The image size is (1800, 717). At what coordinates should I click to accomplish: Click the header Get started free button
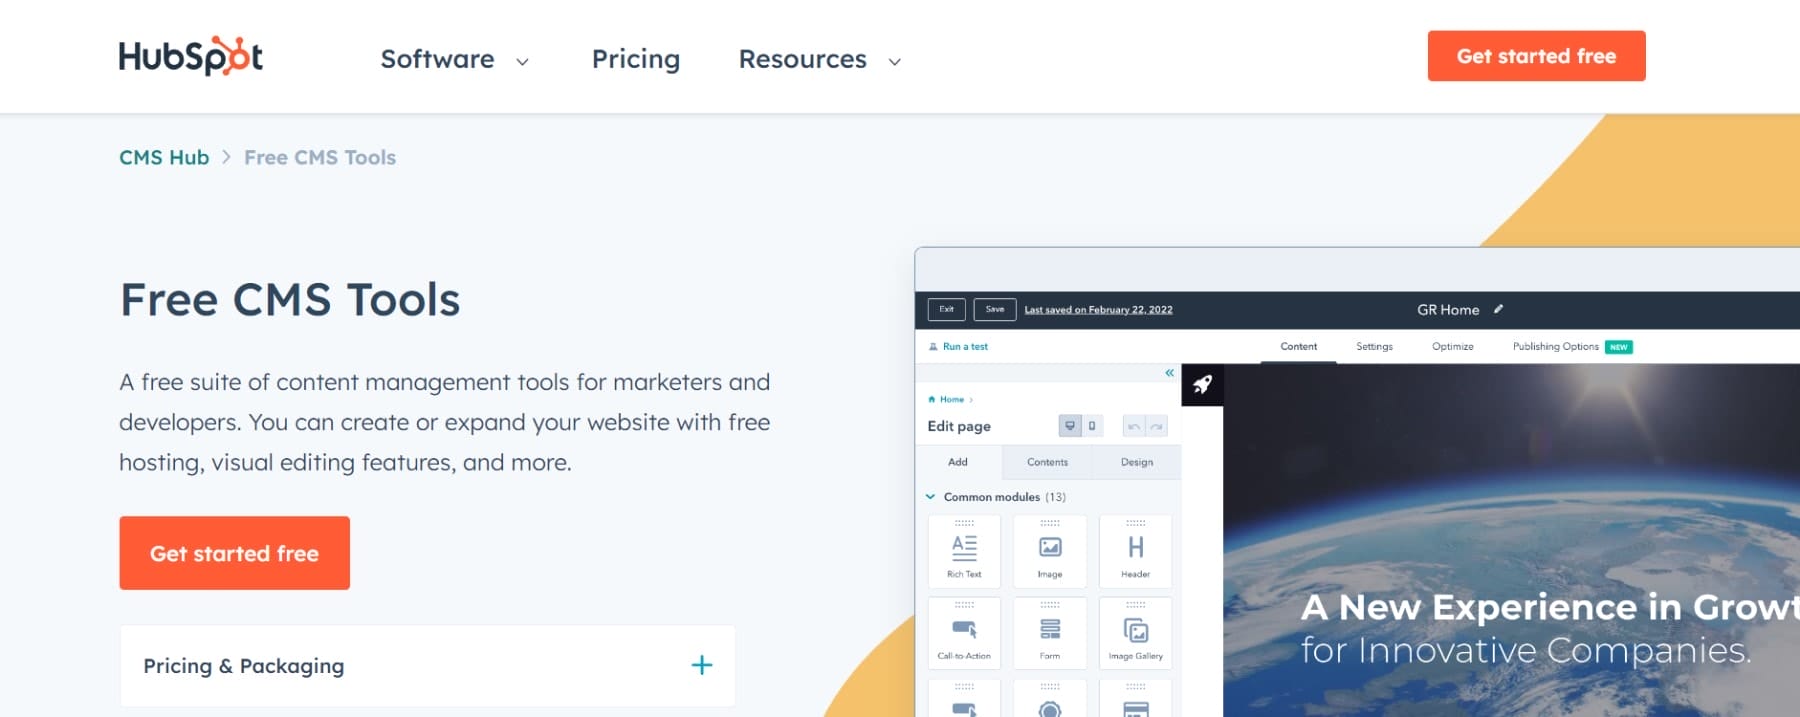[x=1536, y=56]
